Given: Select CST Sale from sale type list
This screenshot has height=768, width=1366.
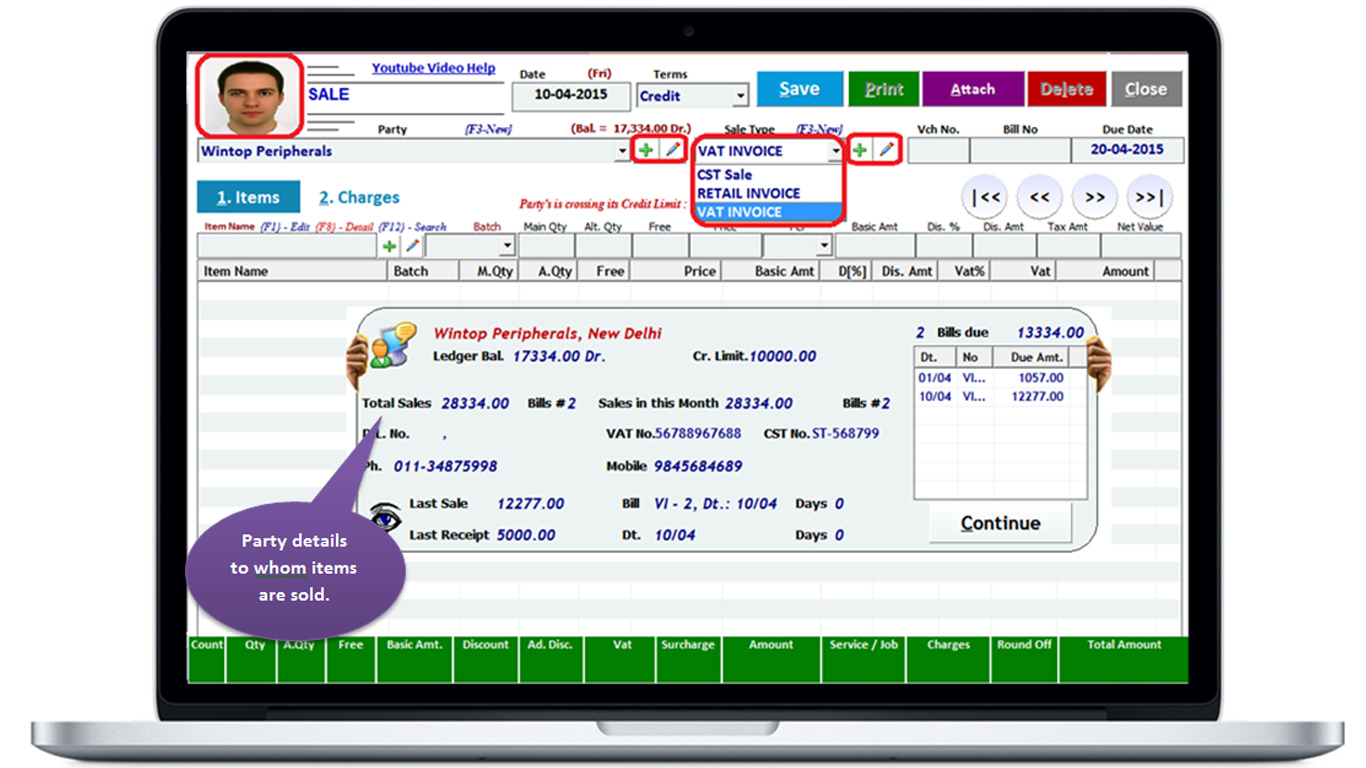Looking at the screenshot, I should point(725,174).
